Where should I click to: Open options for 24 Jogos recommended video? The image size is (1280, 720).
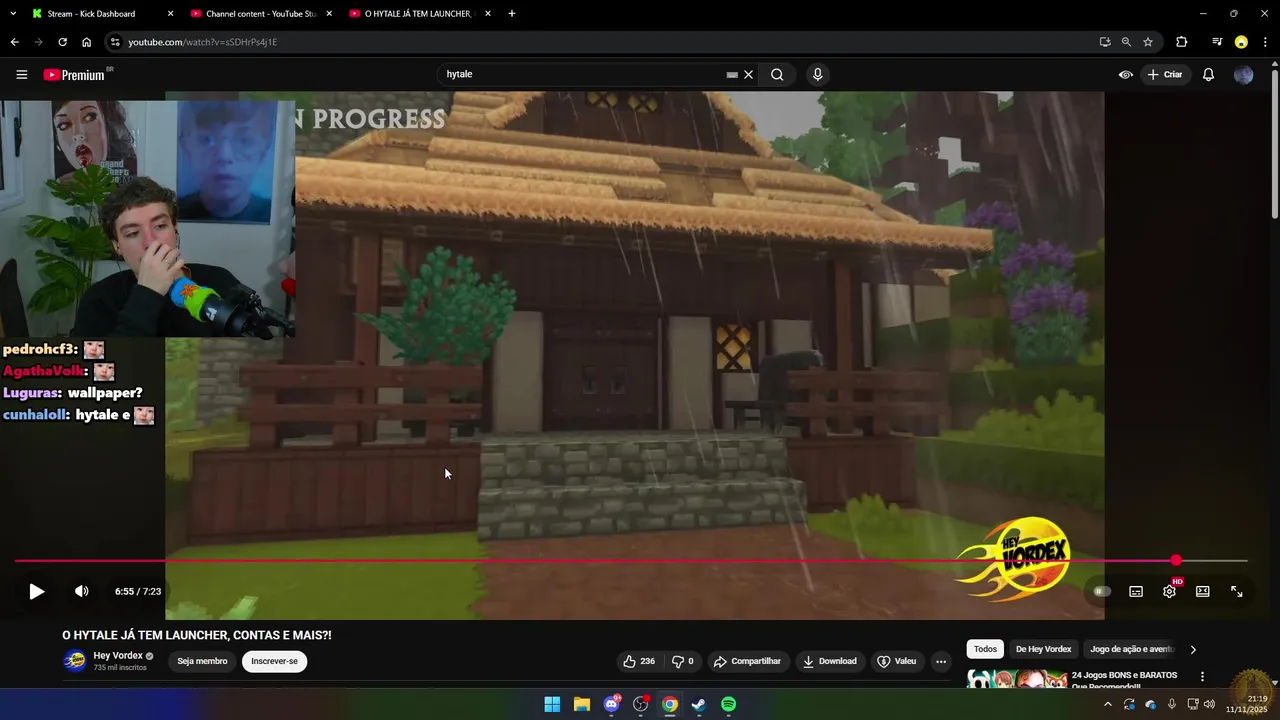[x=1202, y=677]
